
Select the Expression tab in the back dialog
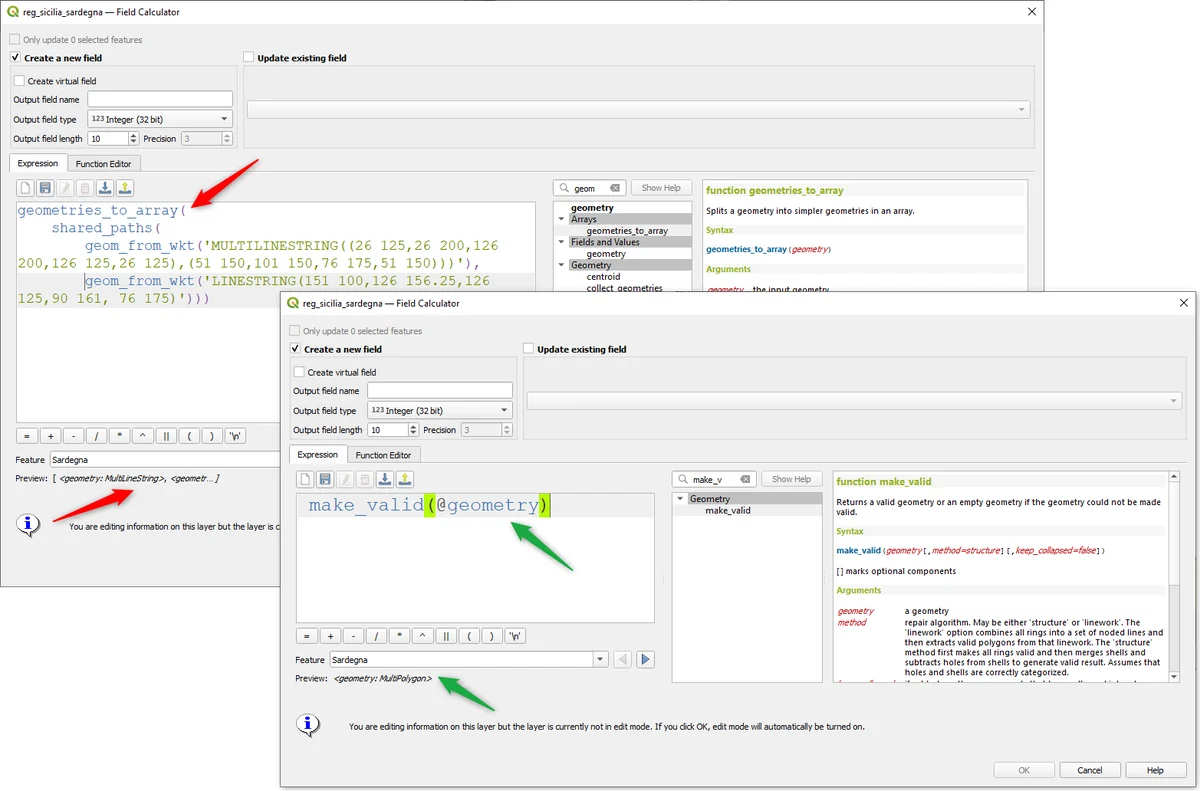[x=38, y=164]
